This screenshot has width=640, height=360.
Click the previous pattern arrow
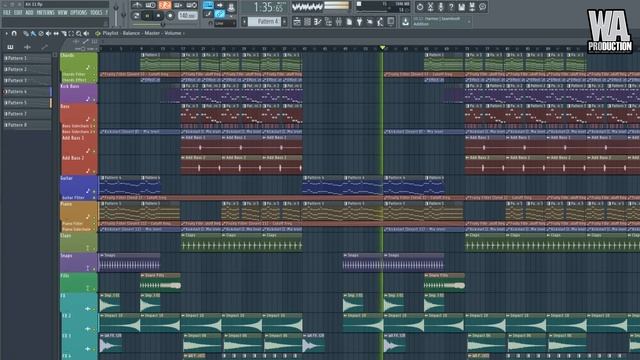245,21
